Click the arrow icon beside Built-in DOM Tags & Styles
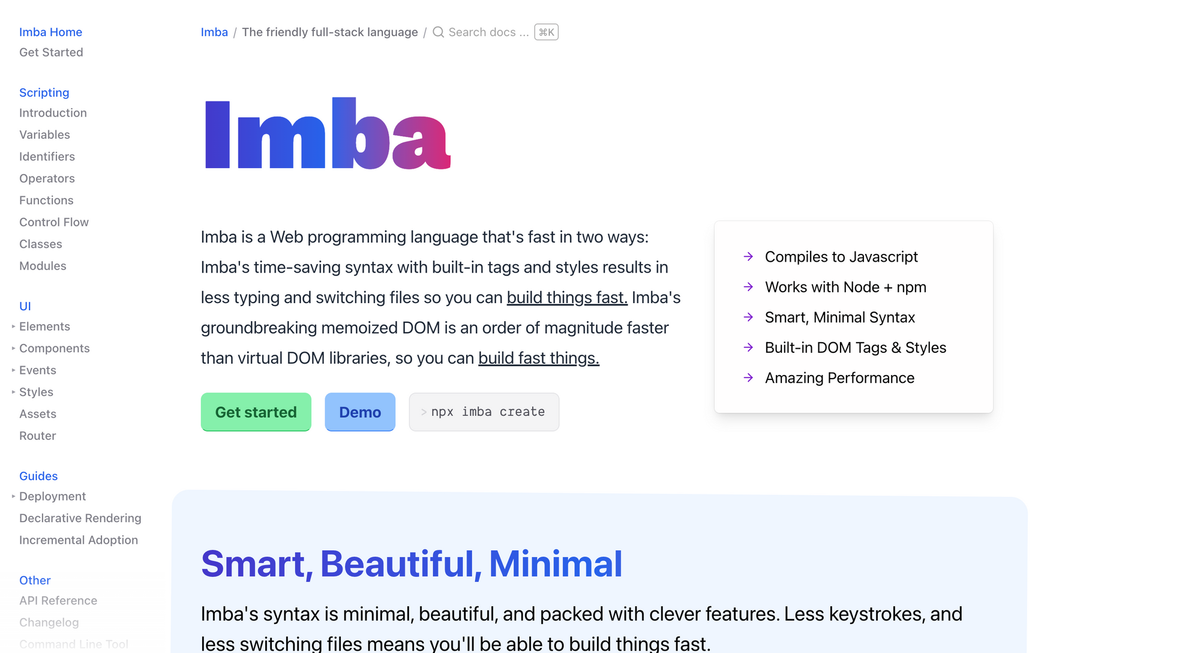The width and height of the screenshot is (1200, 653). click(x=746, y=348)
